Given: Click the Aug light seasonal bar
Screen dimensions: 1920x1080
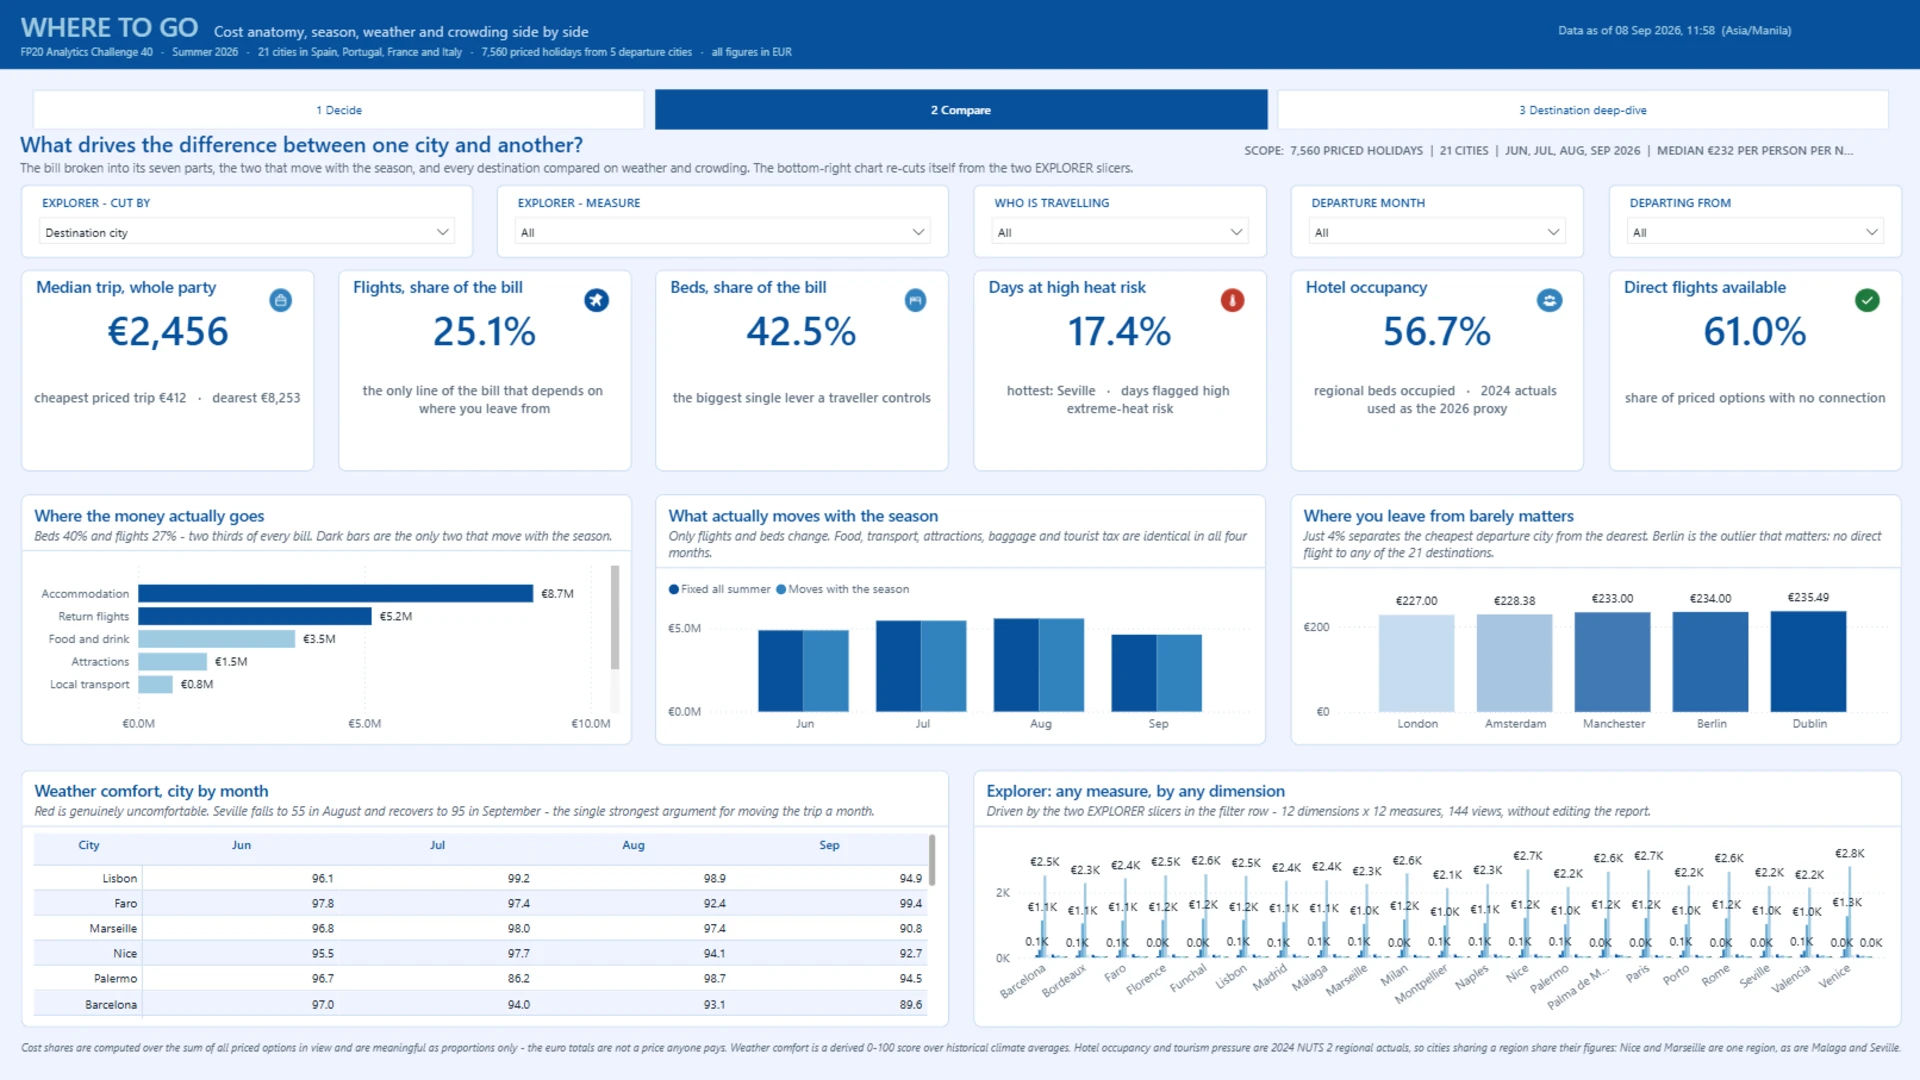Looking at the screenshot, I should pyautogui.click(x=1062, y=665).
